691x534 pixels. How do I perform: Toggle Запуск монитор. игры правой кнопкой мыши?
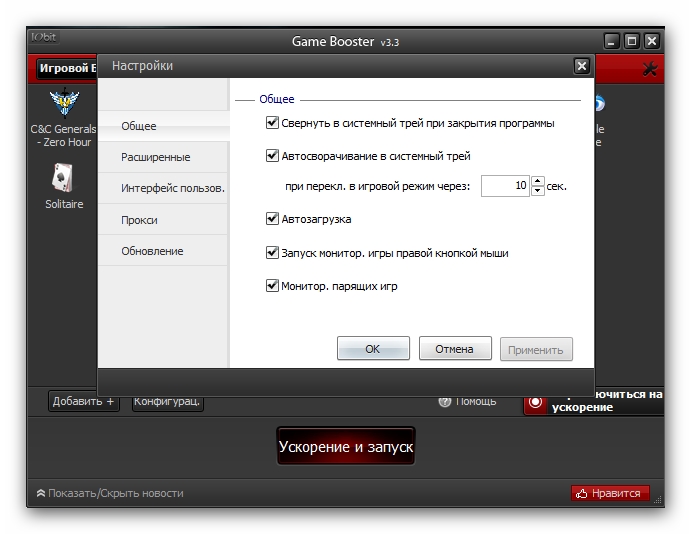(272, 252)
